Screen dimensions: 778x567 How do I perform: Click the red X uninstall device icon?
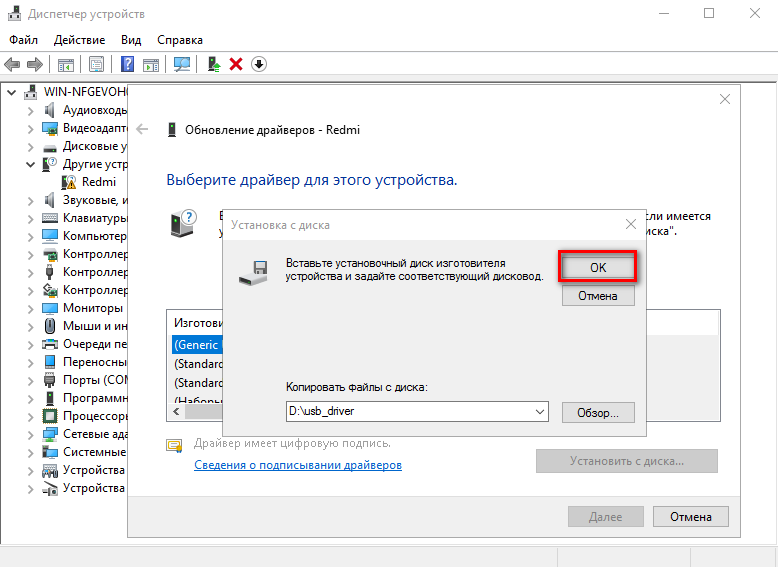(236, 64)
